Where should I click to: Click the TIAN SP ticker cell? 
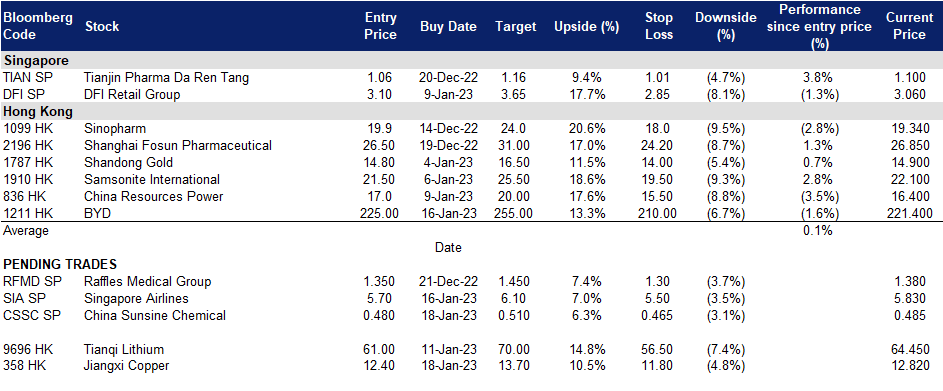click(x=27, y=77)
